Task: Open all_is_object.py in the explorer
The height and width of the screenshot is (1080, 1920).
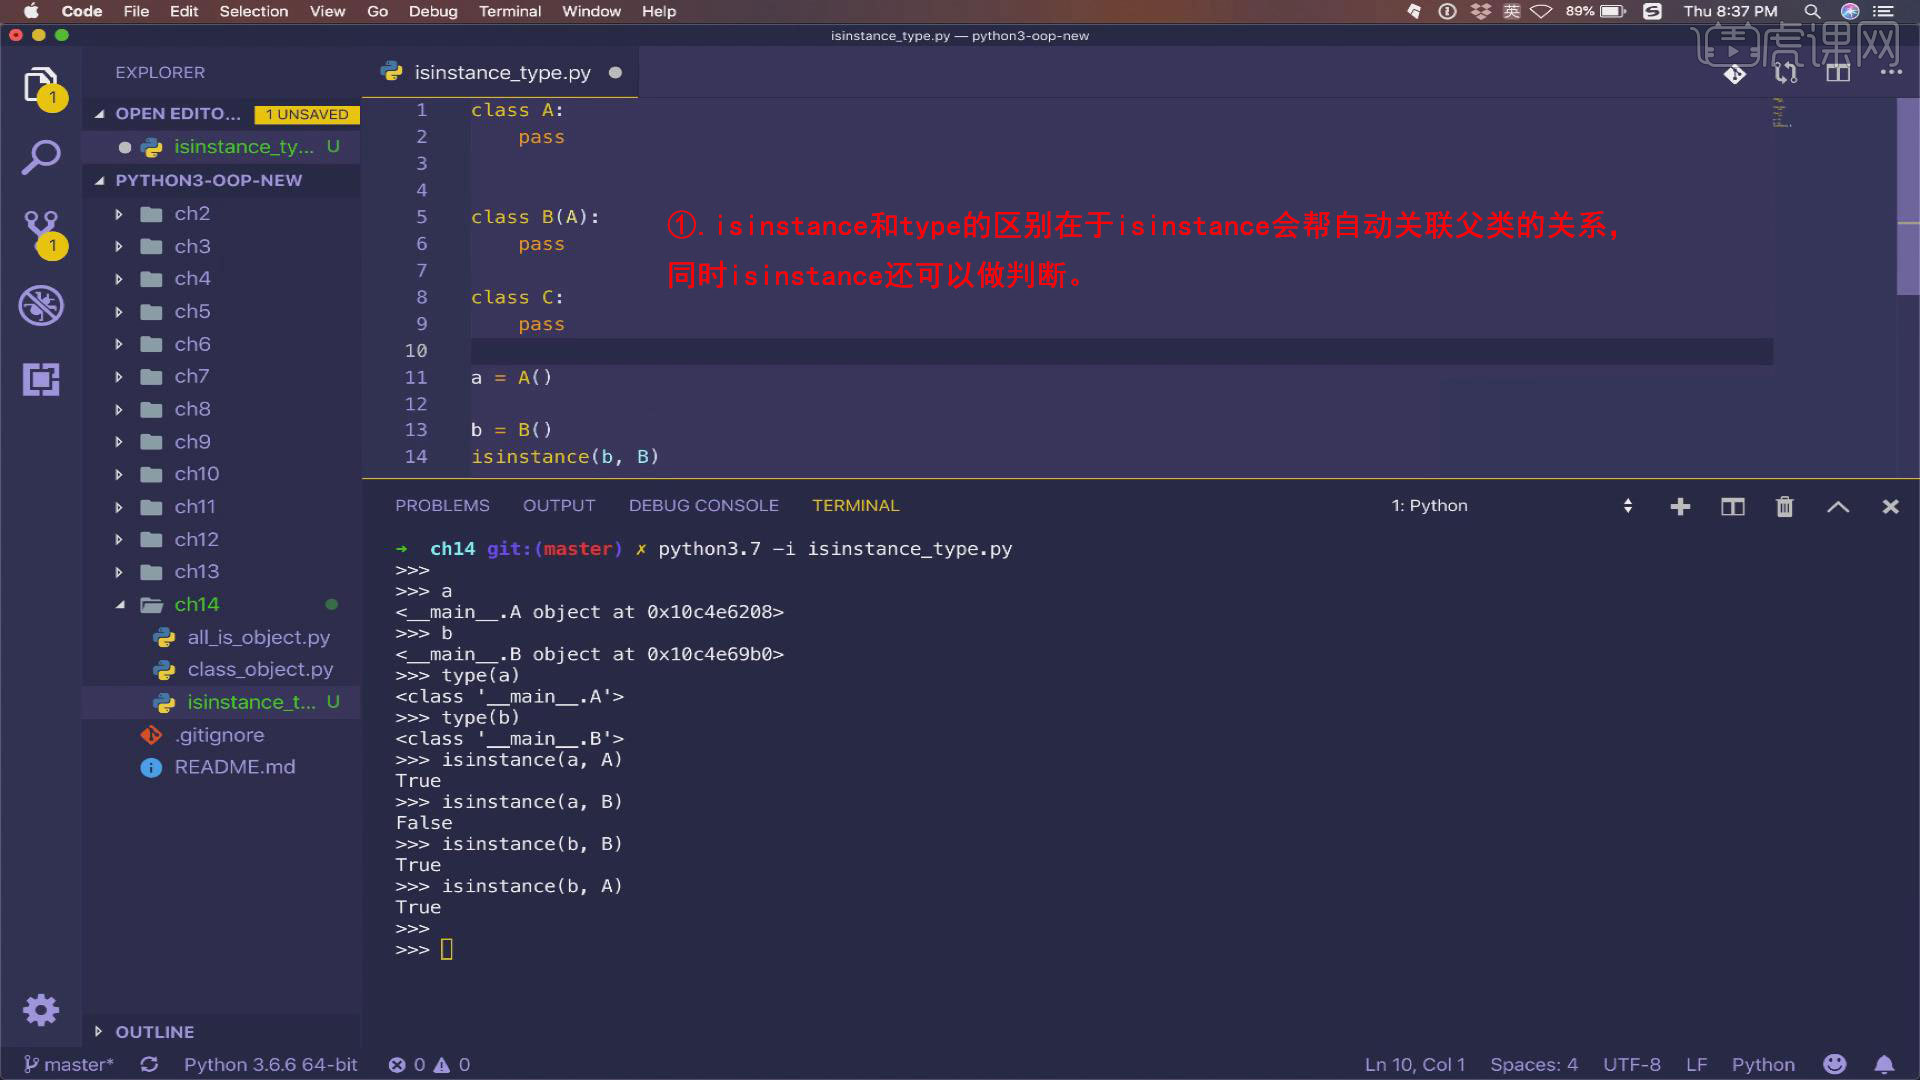Action: coord(258,638)
